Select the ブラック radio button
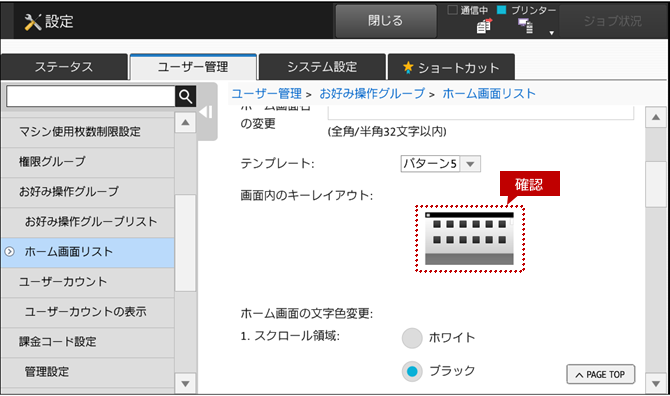This screenshot has height=396, width=670. tap(412, 371)
